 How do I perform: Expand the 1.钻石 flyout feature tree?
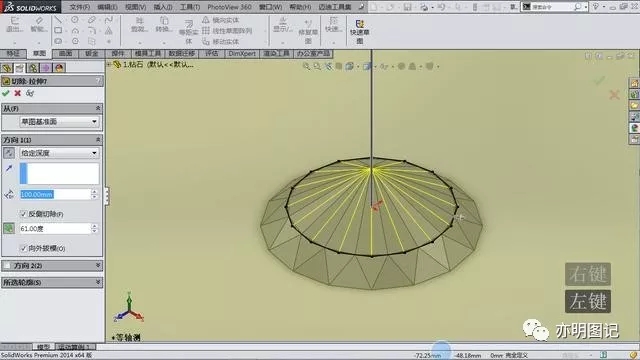[109, 64]
